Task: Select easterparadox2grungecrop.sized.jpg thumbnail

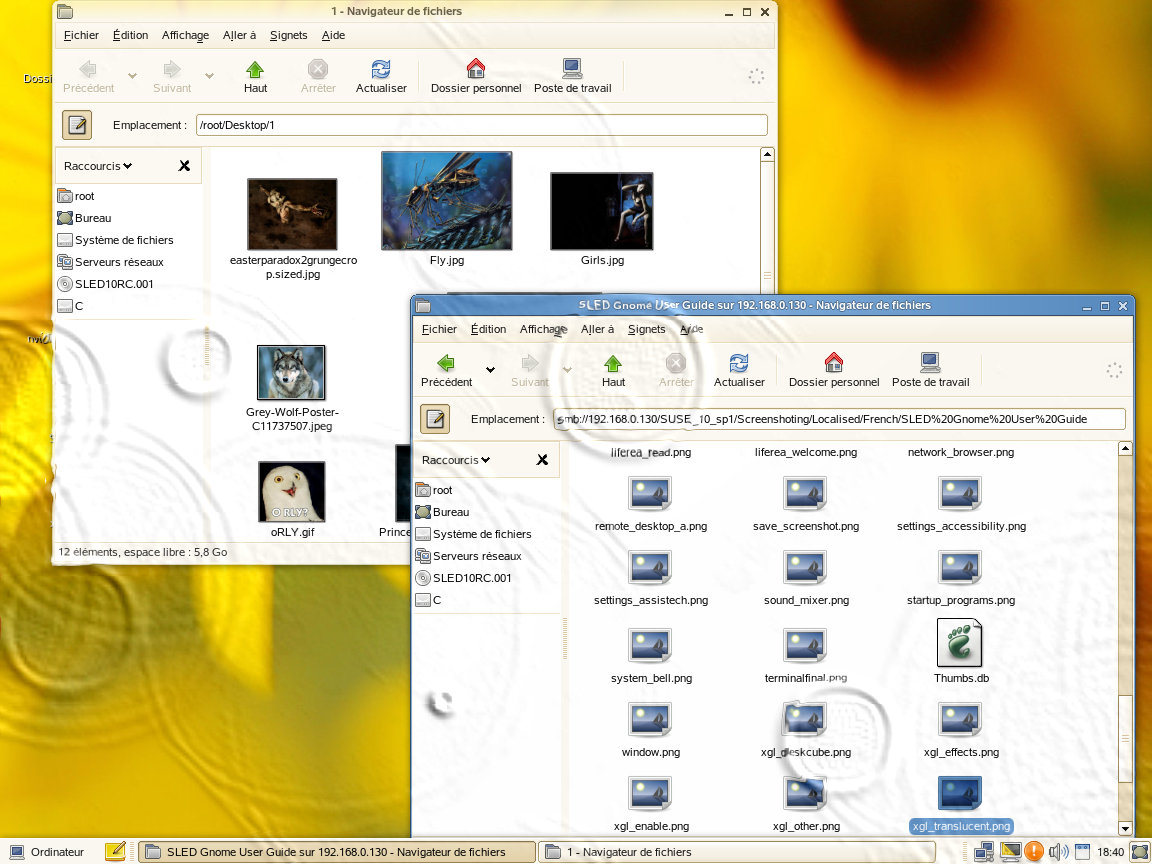Action: point(292,215)
